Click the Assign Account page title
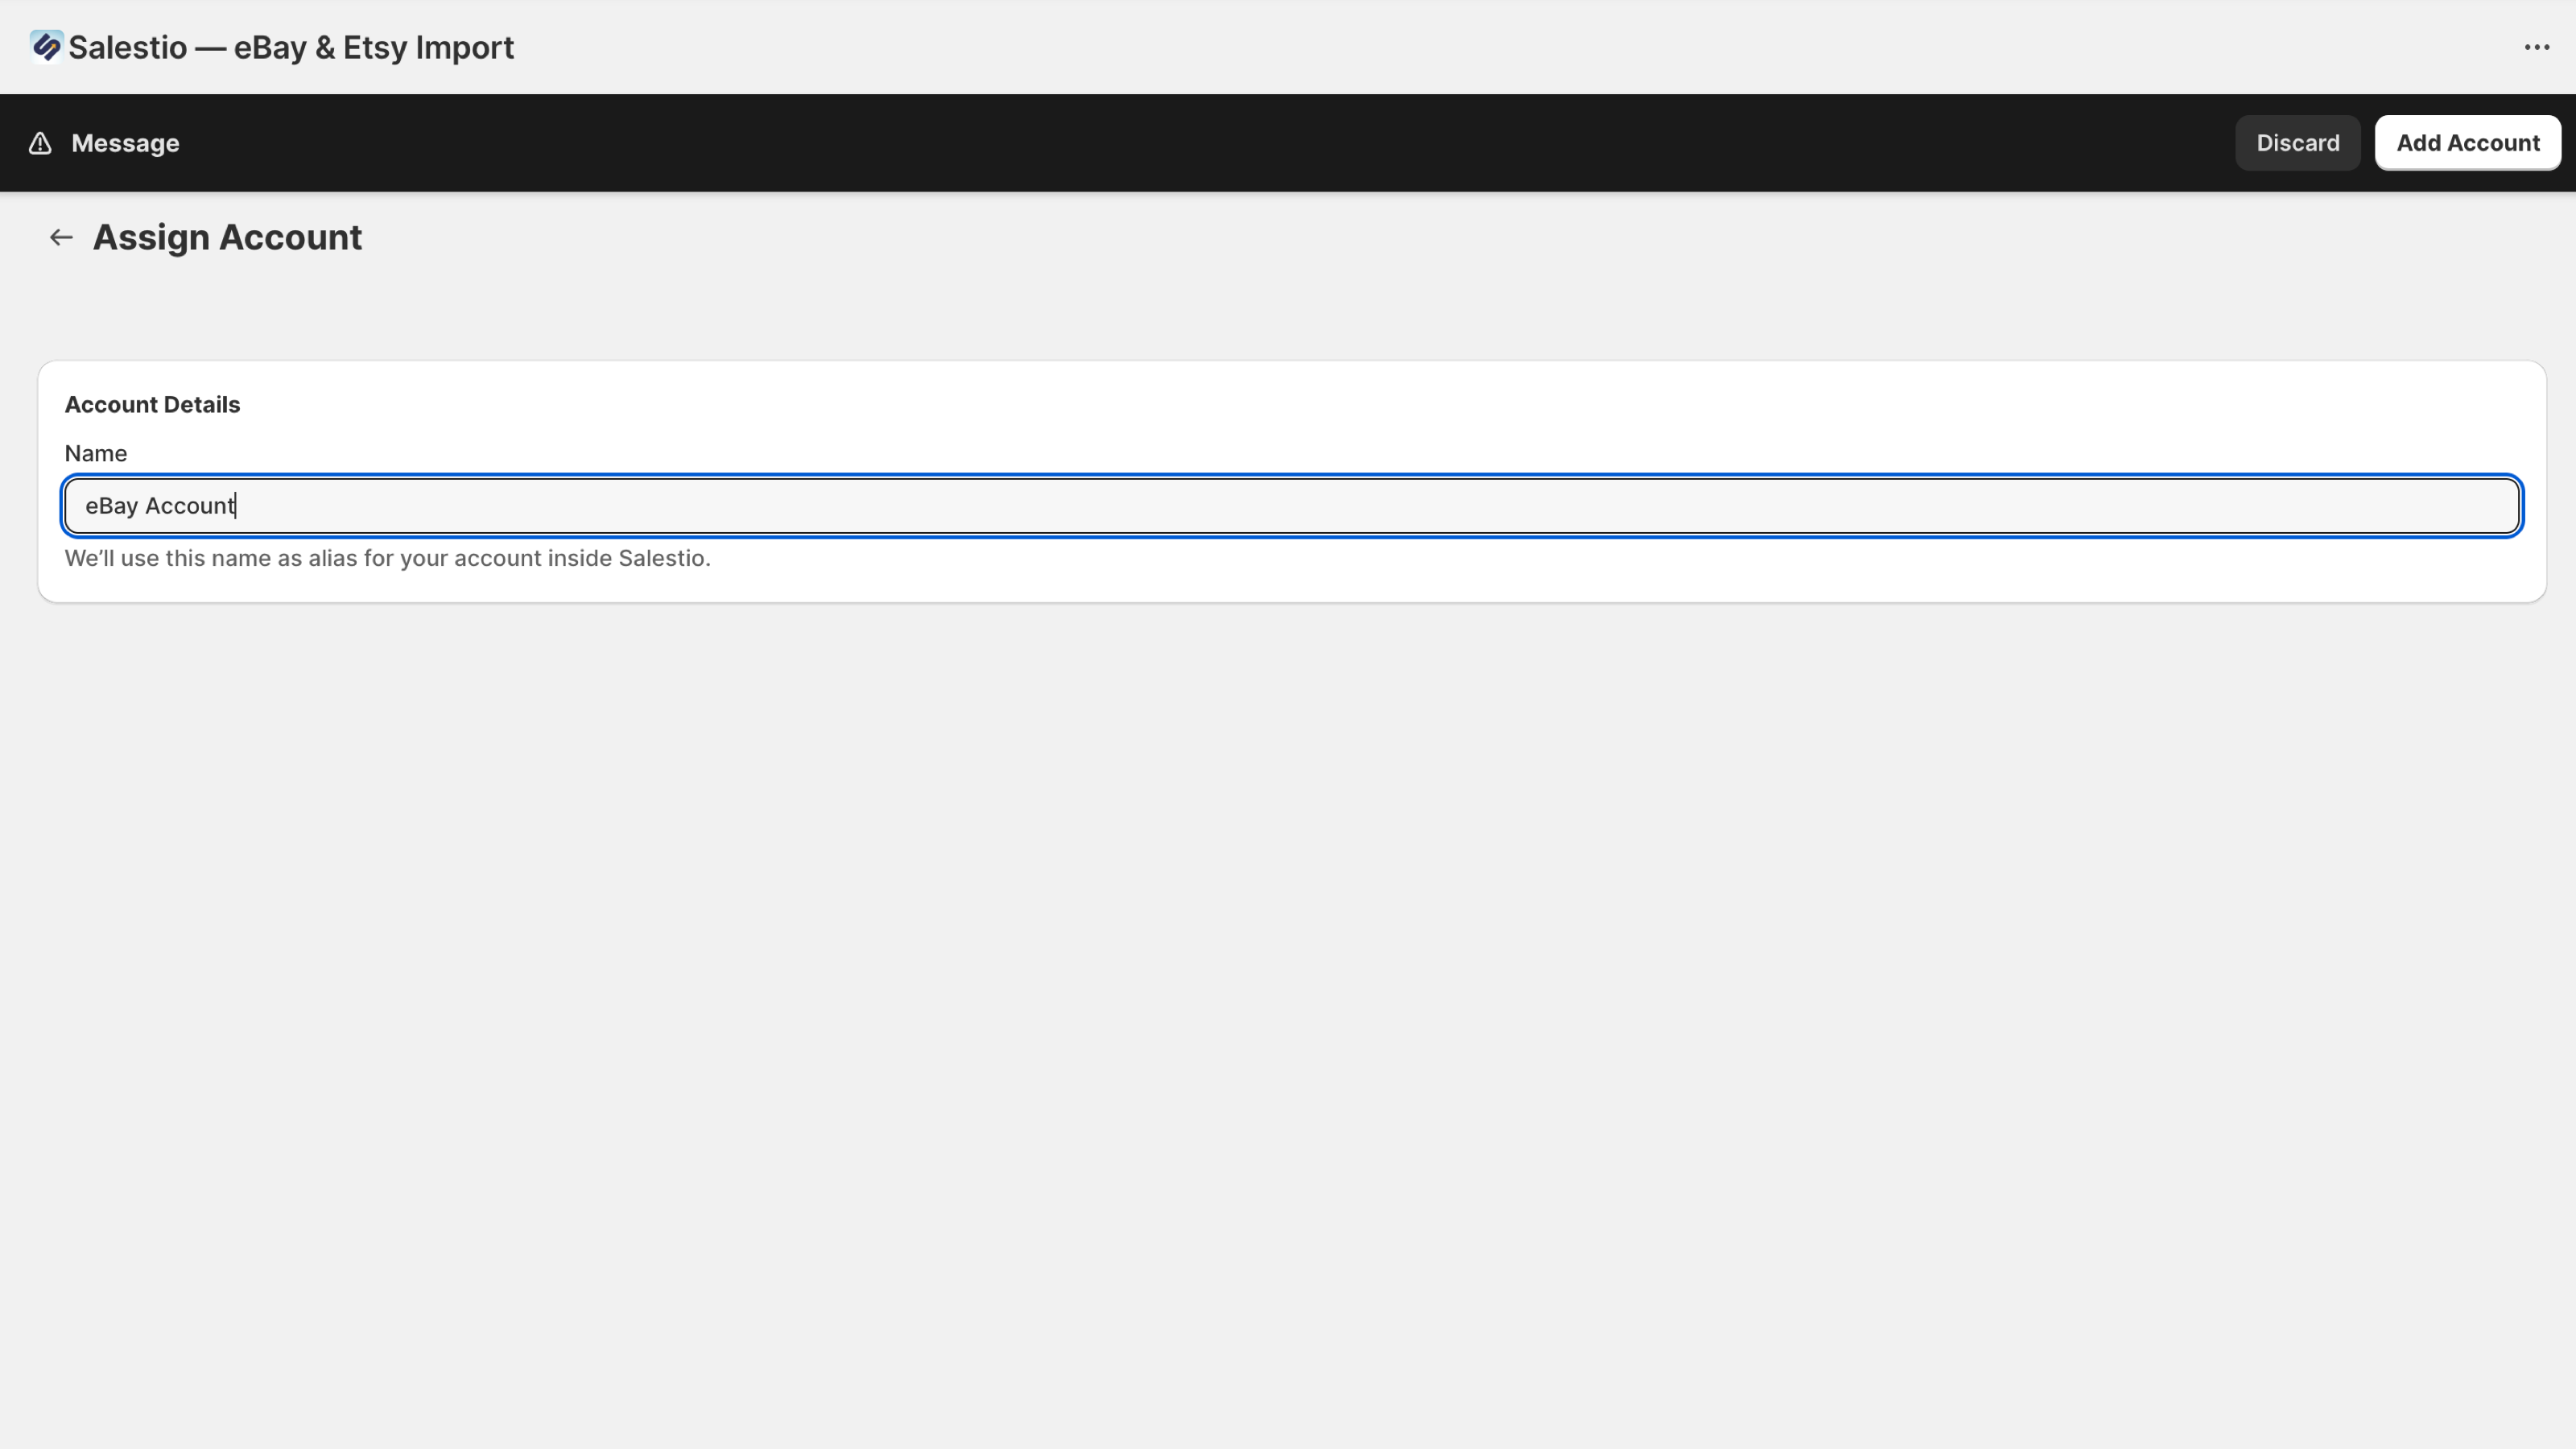Screen dimensions: 2576x1449 pos(227,237)
